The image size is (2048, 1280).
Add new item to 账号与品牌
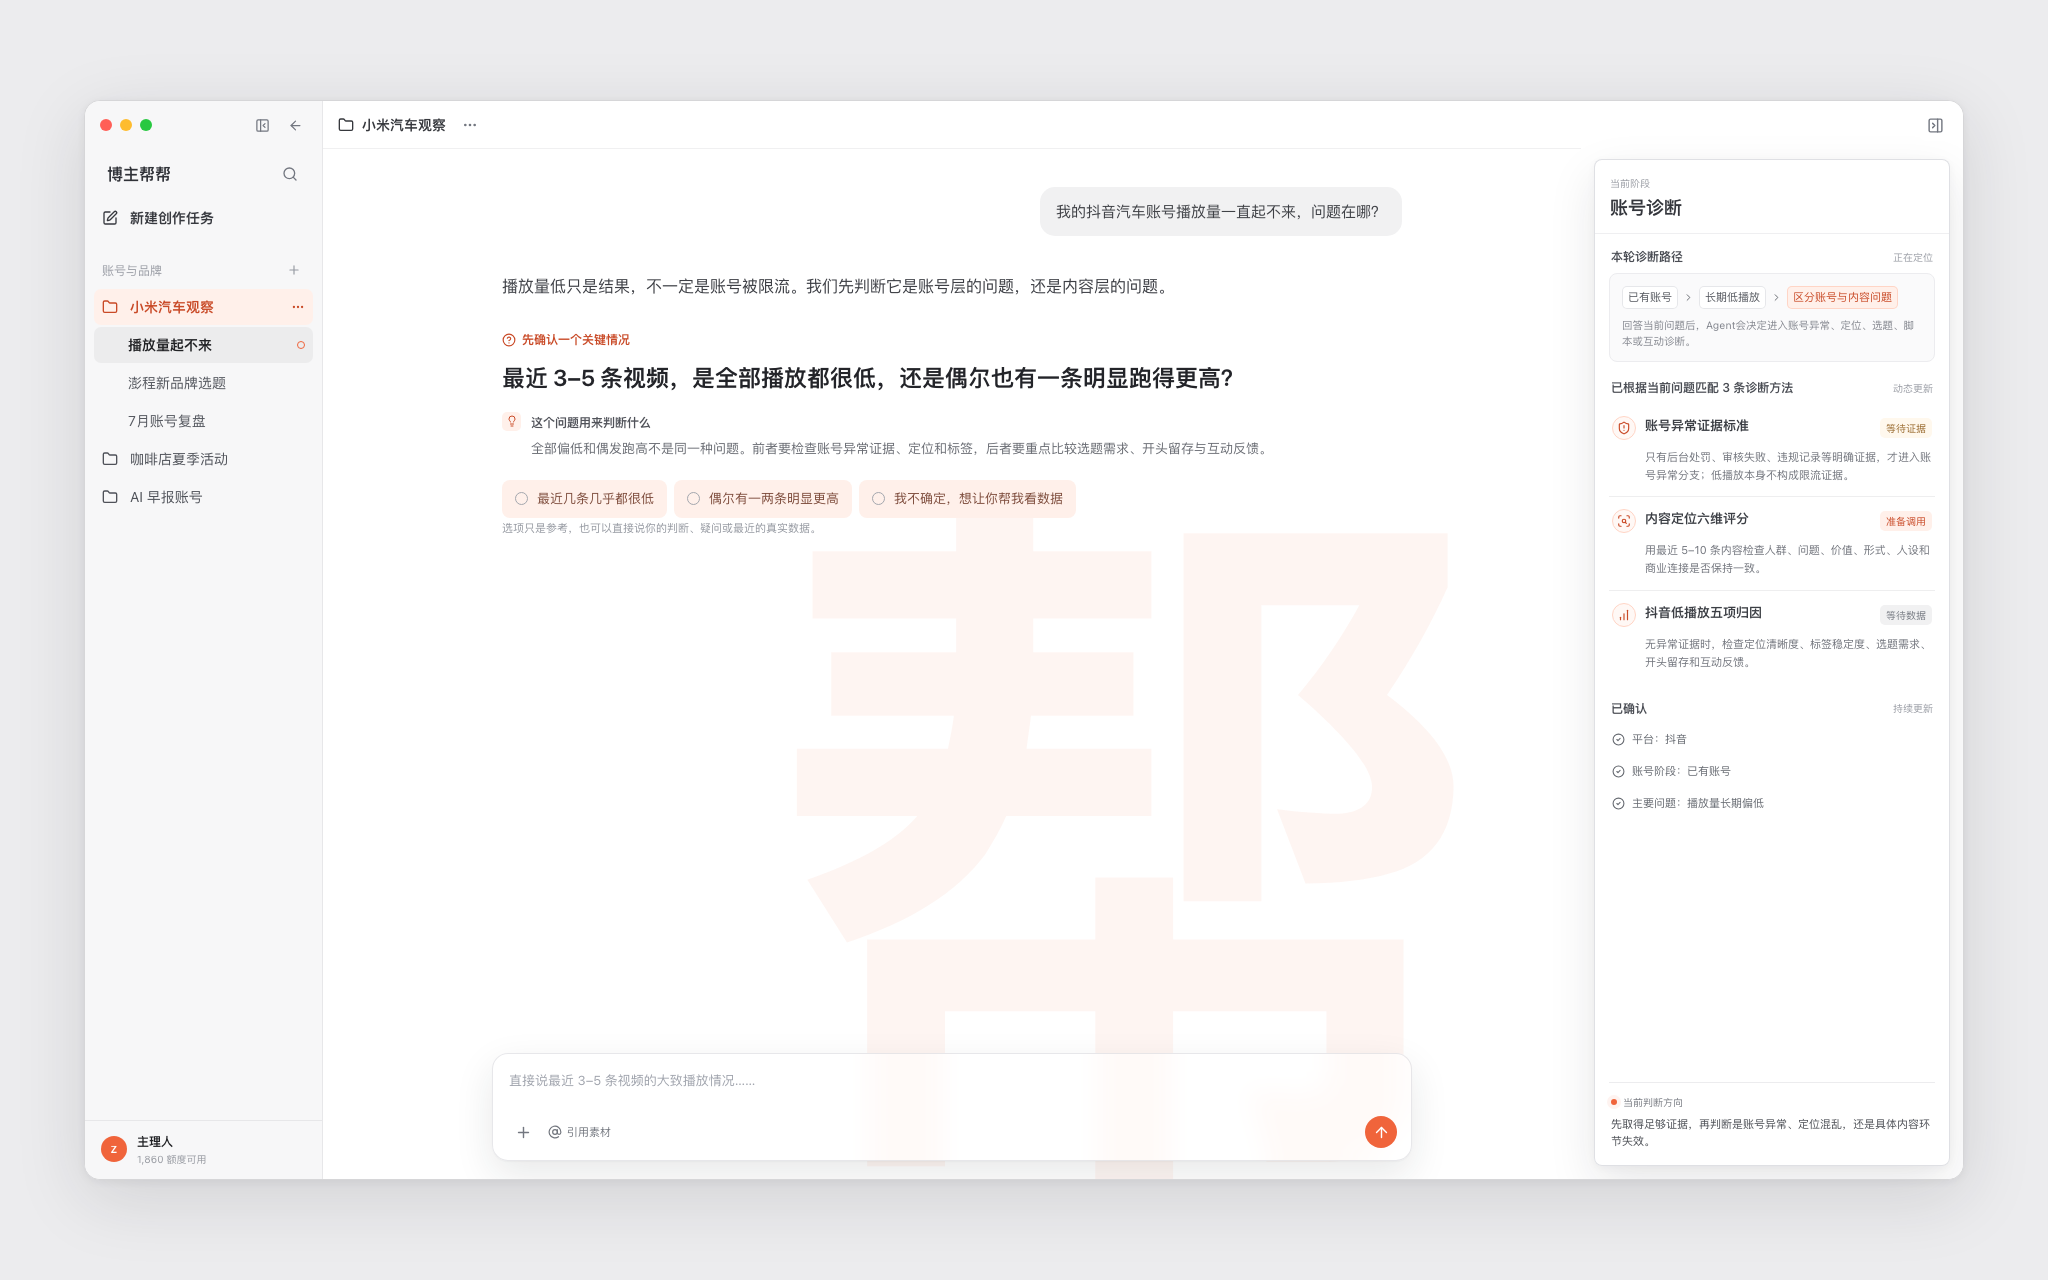point(294,270)
